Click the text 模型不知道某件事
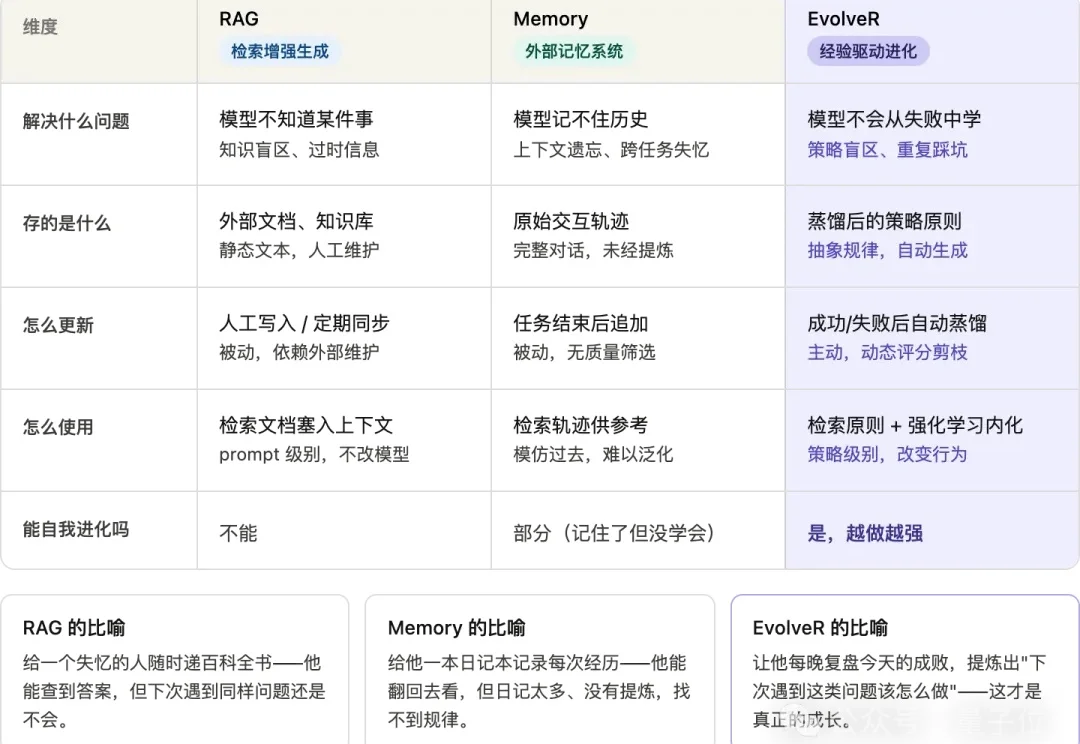 point(296,119)
